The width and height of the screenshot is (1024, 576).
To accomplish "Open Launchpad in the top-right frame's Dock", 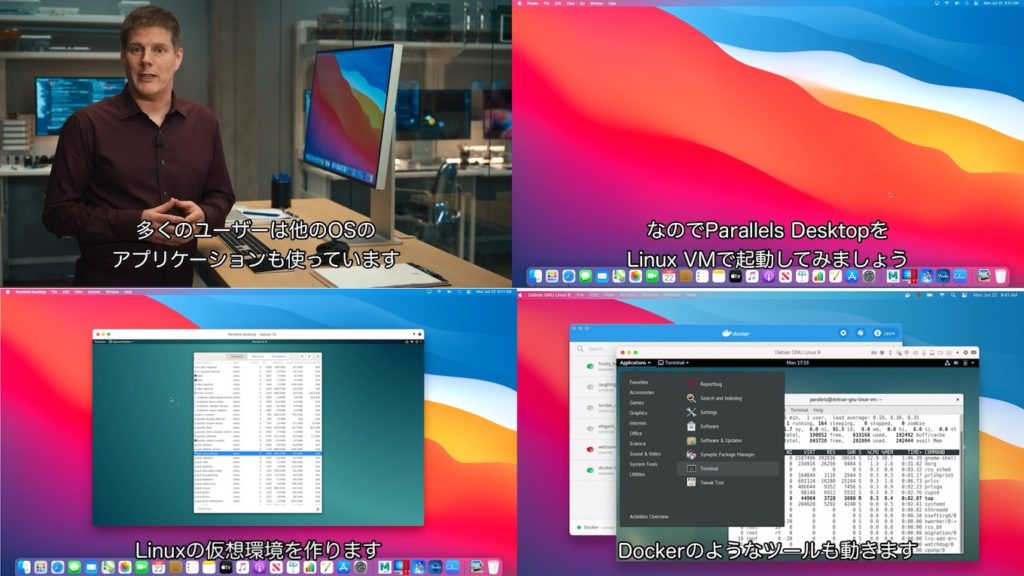I will pos(552,276).
